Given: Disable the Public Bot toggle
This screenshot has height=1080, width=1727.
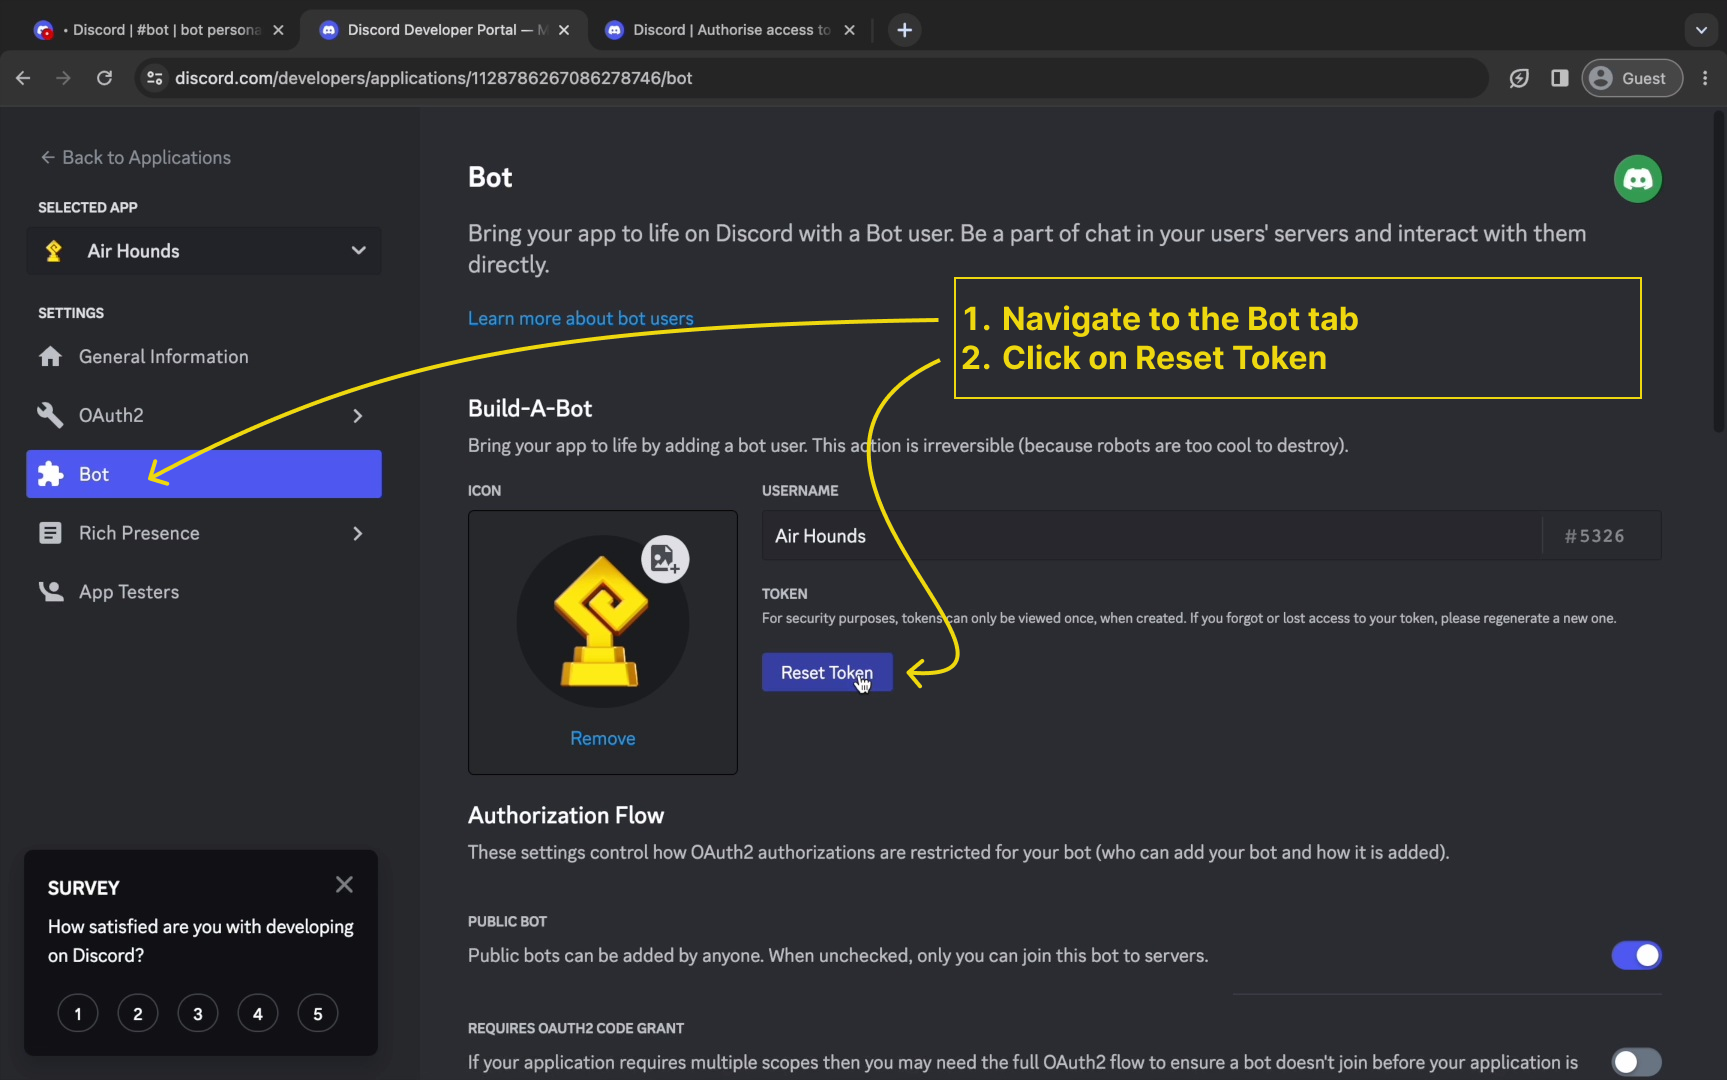Looking at the screenshot, I should tap(1636, 955).
